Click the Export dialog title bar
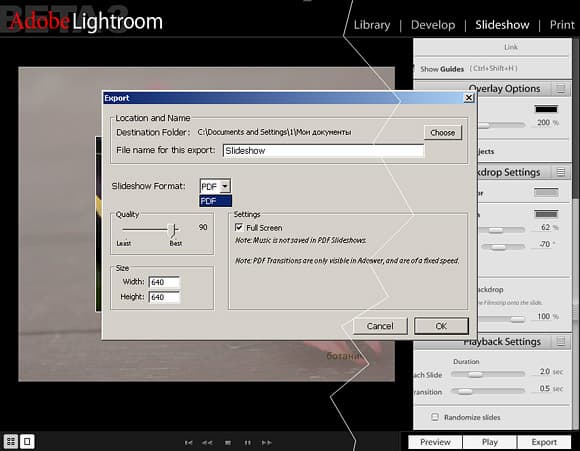 tap(283, 98)
